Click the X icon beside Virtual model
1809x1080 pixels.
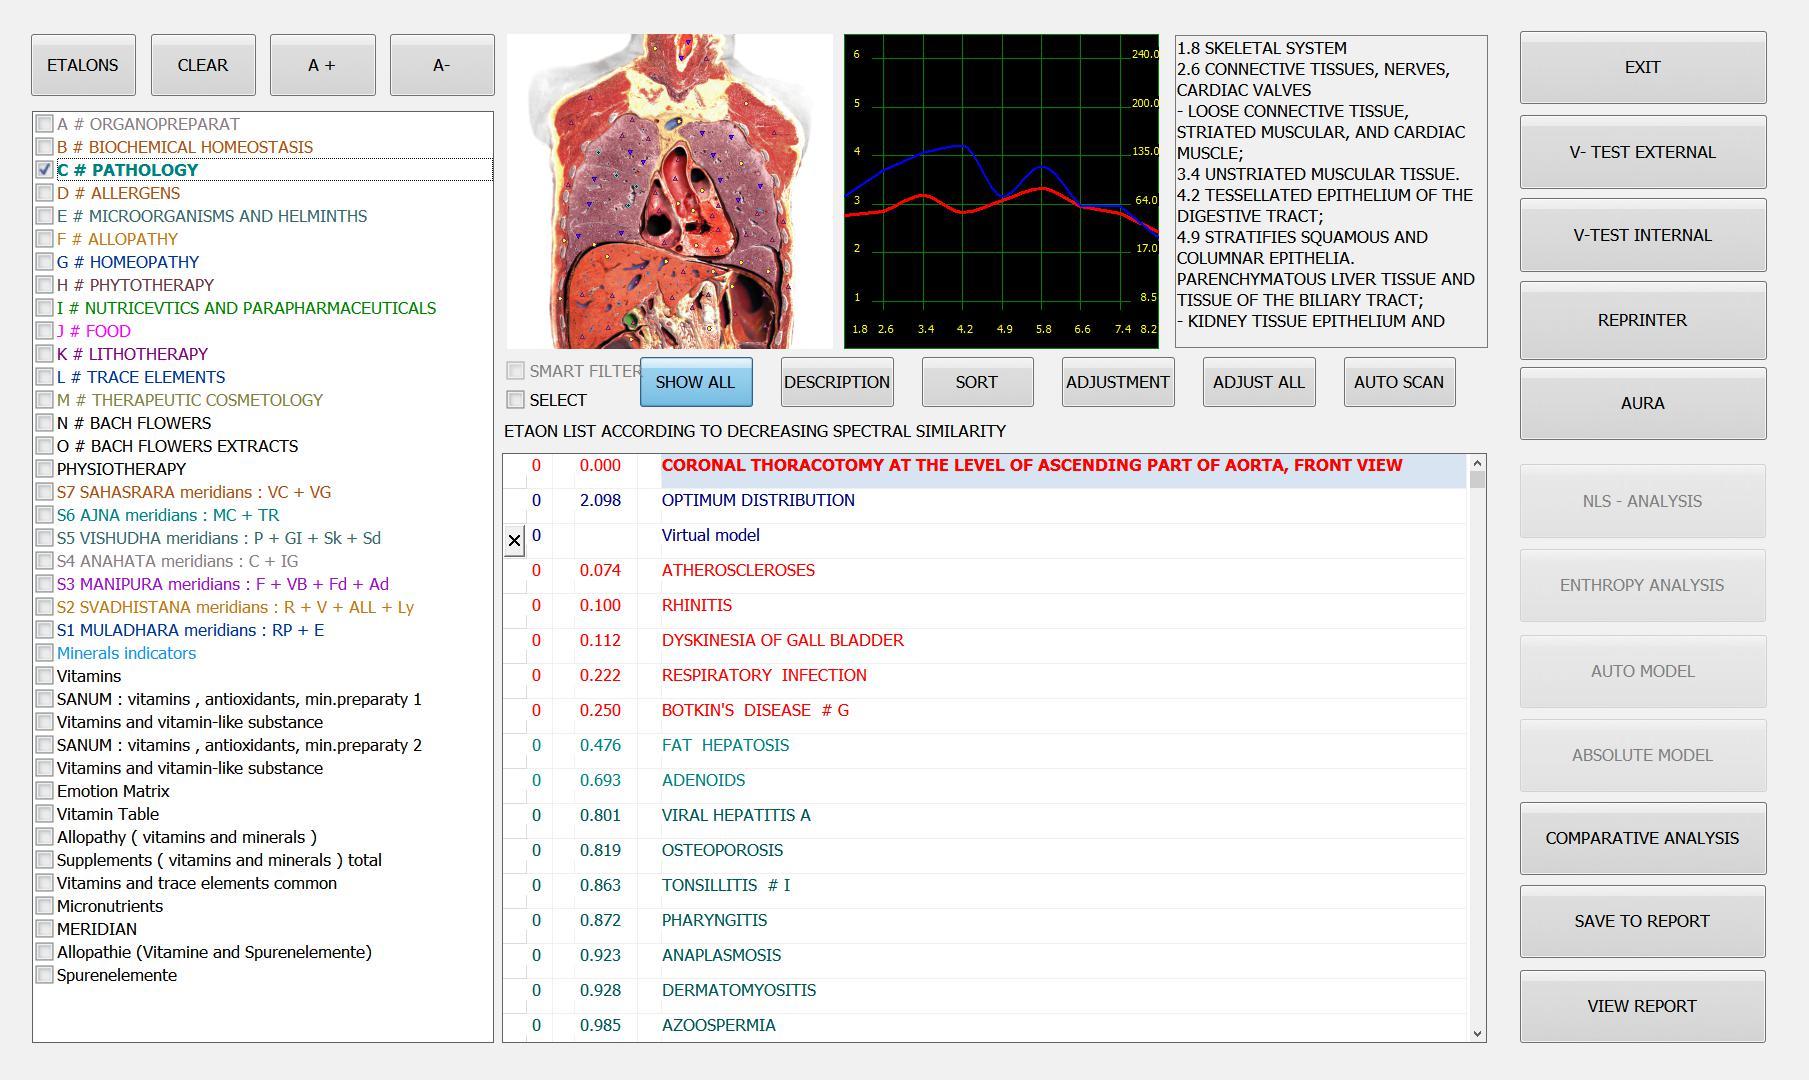[514, 541]
